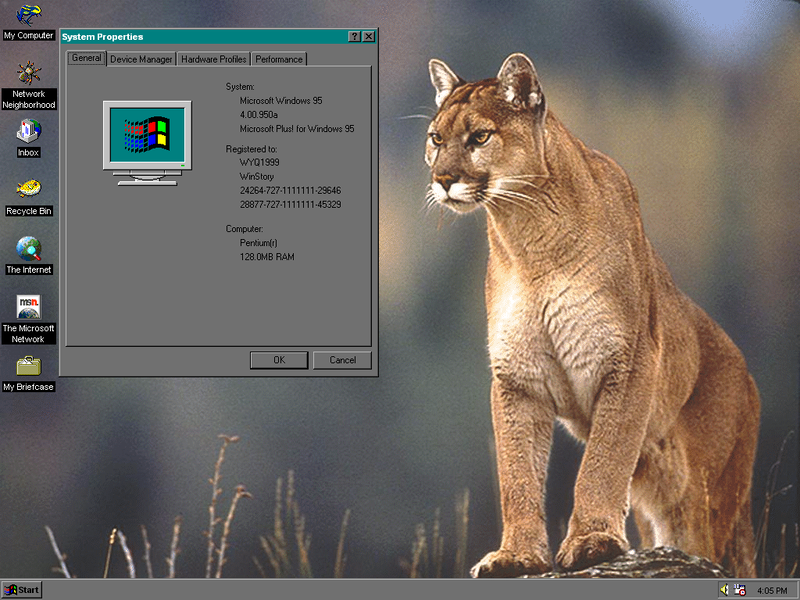Confirm with the OK button

click(281, 360)
